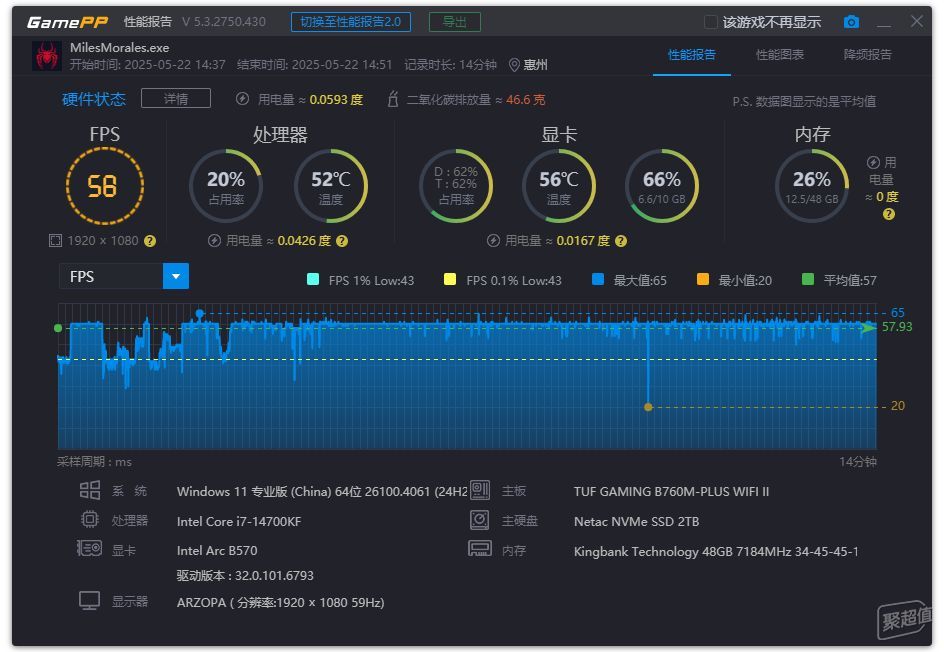Image resolution: width=944 pixels, height=652 pixels.
Task: Click the 26% memory usage gauge
Action: click(812, 186)
